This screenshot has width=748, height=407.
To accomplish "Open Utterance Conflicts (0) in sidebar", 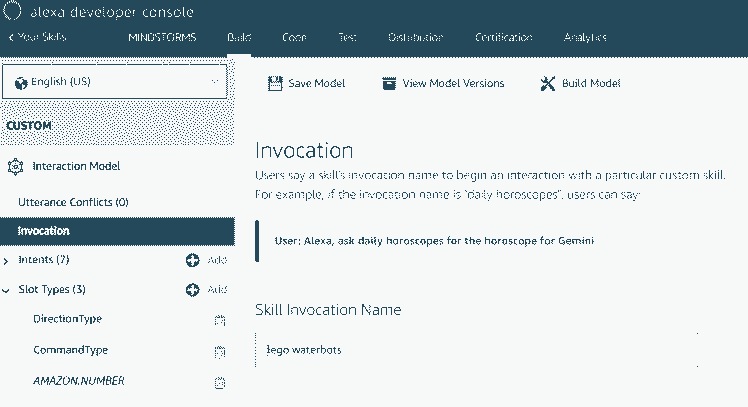I will pos(73,202).
